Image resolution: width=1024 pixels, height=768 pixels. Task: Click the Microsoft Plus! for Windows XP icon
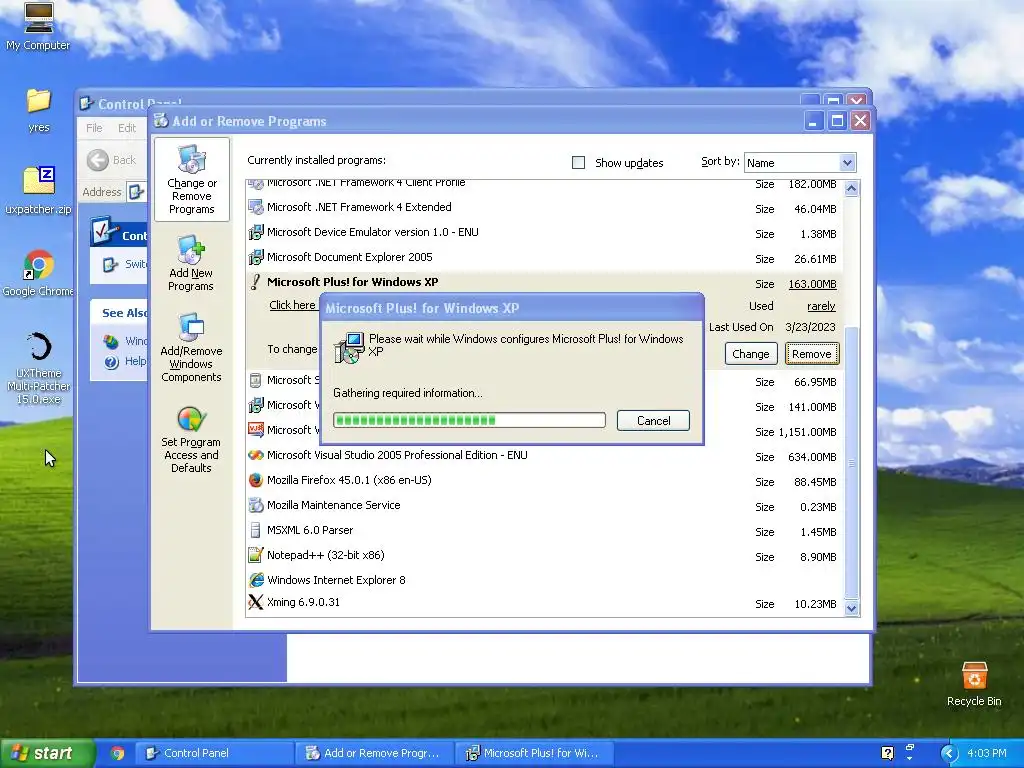pyautogui.click(x=256, y=282)
